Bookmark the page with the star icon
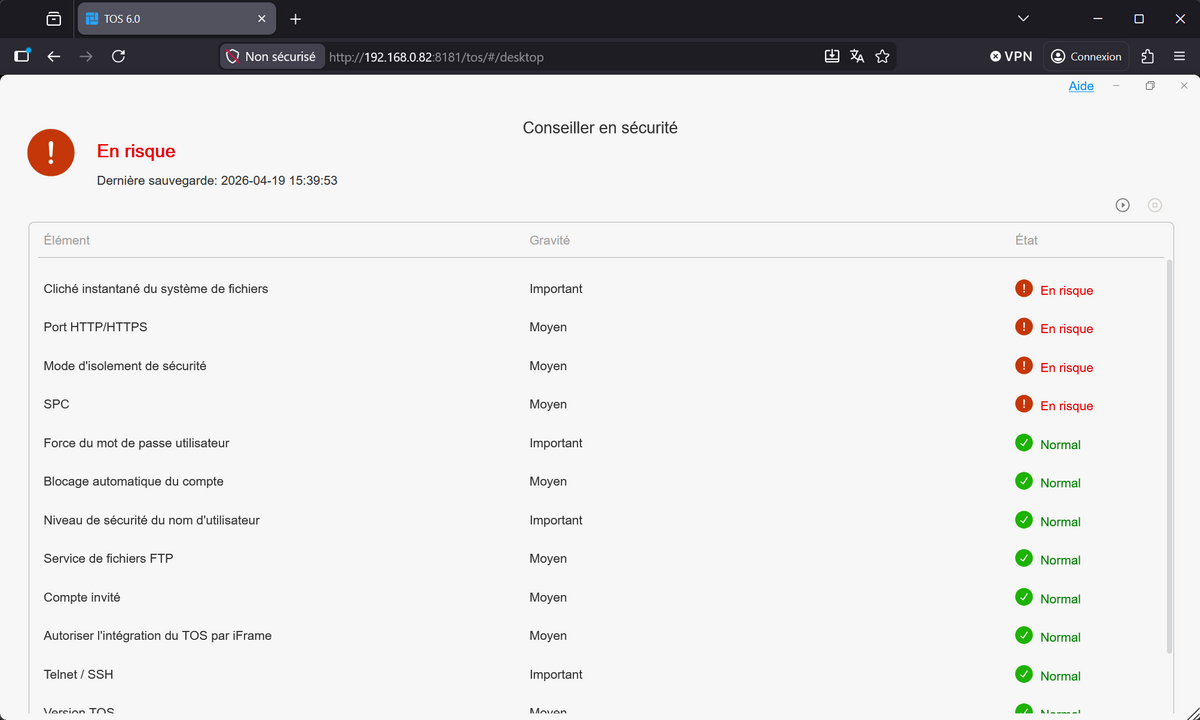Image resolution: width=1200 pixels, height=720 pixels. (x=882, y=57)
